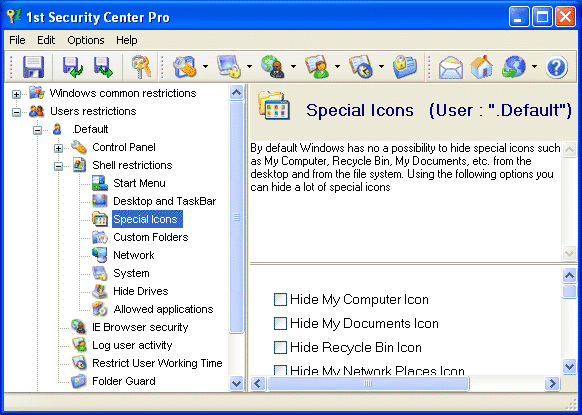The image size is (582, 415).
Task: Click the IE Browser security tree icon
Action: tap(79, 327)
